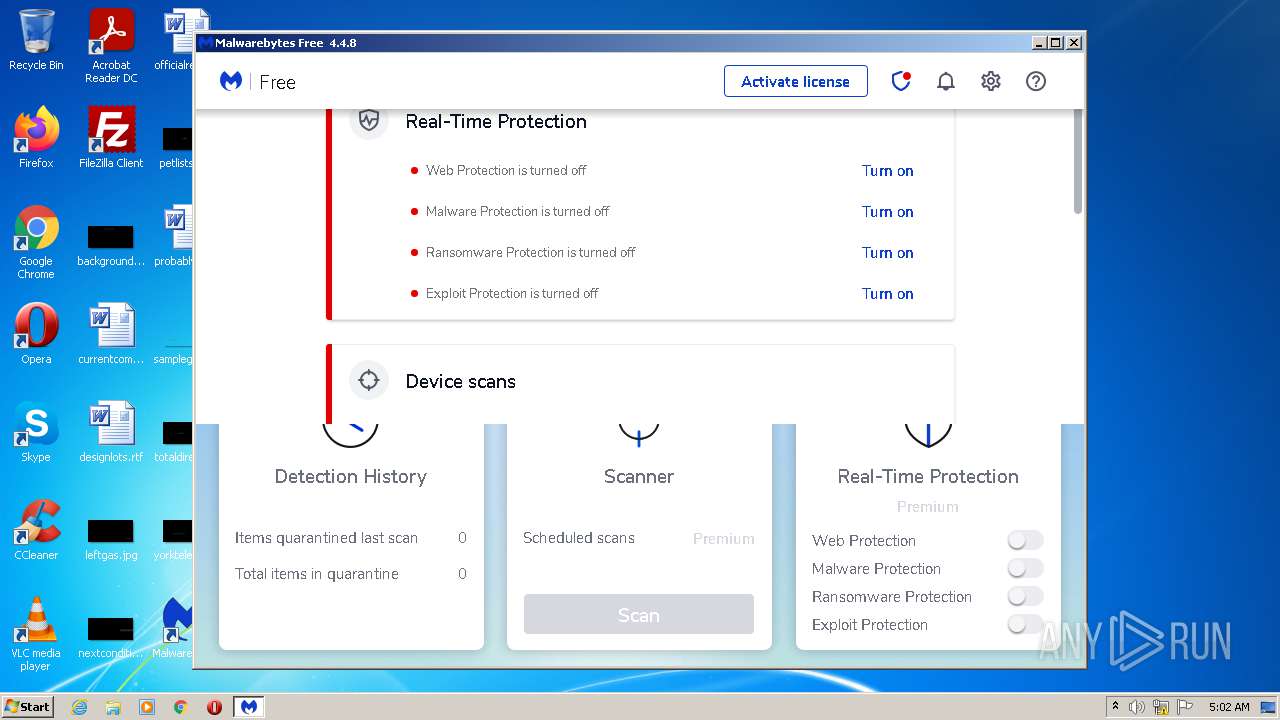1280x720 pixels.
Task: Open the Windows Explorer taskbar icon
Action: point(113,707)
